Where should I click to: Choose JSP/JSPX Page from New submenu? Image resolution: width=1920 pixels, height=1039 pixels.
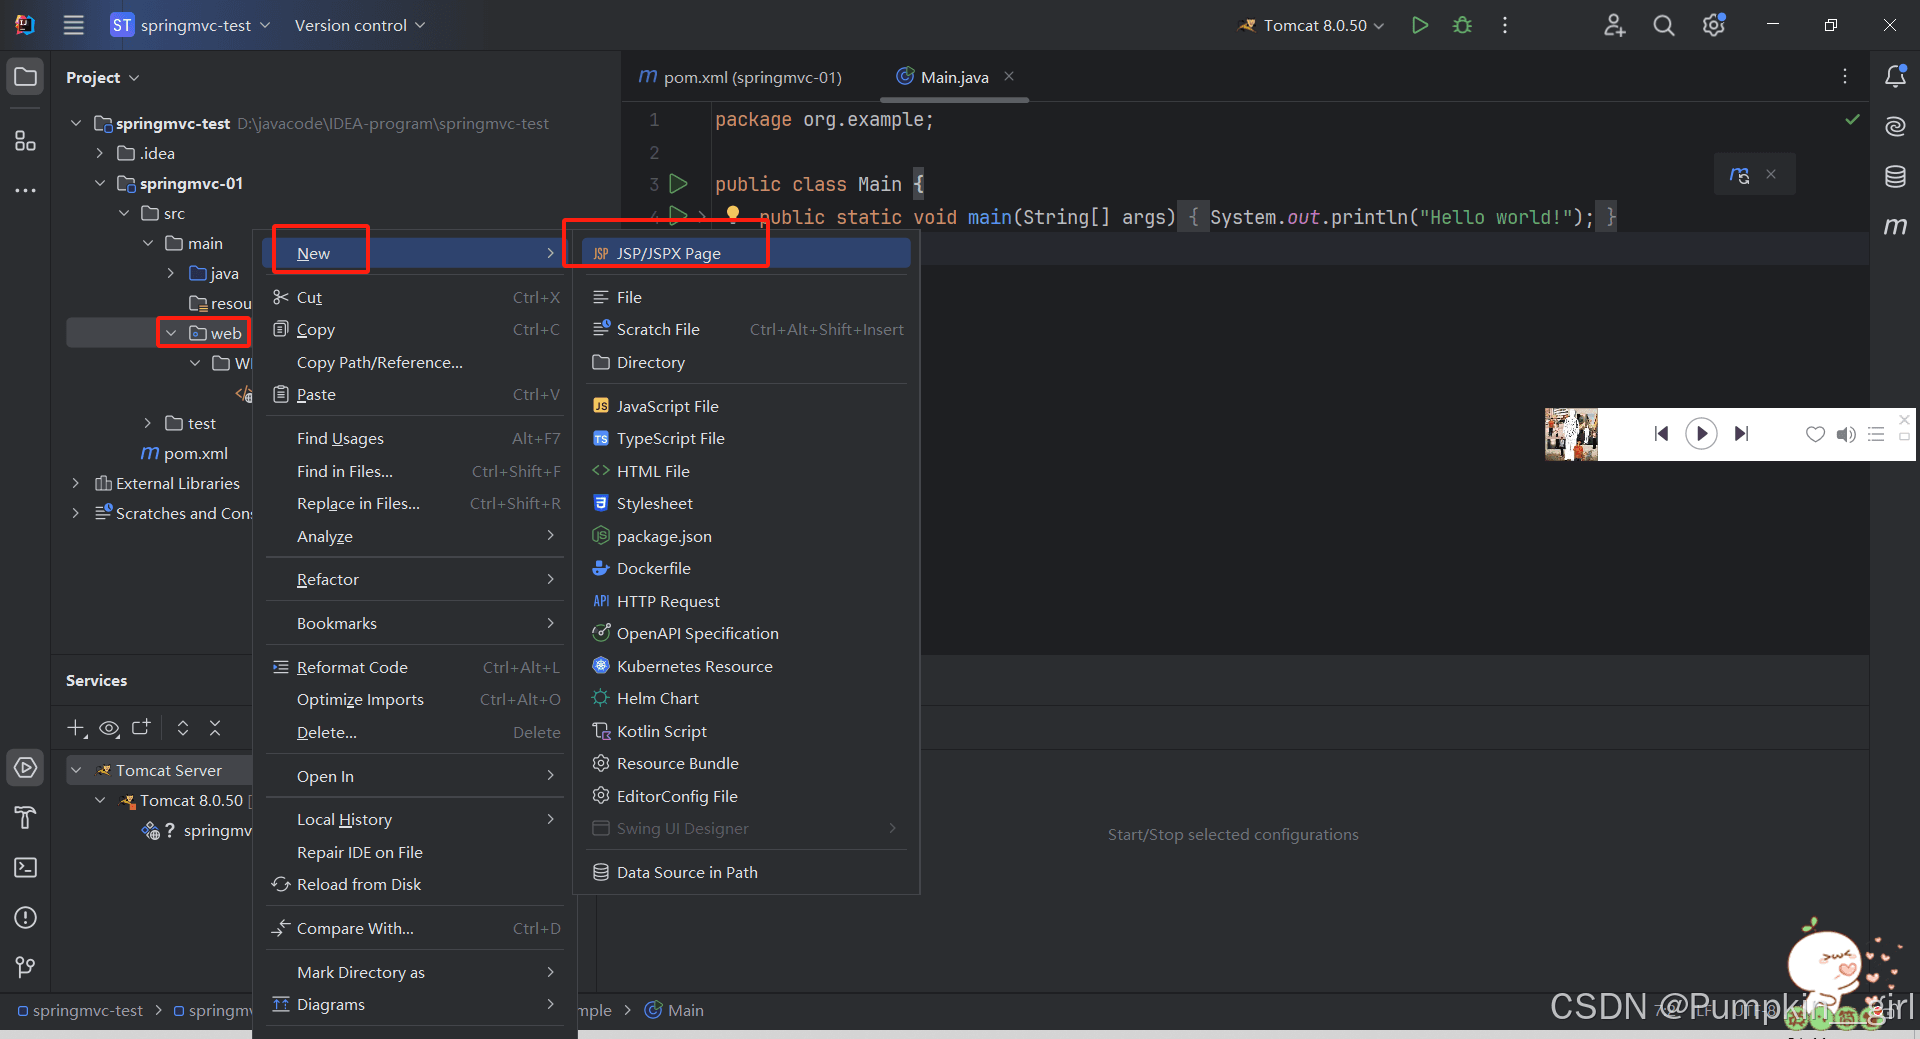coord(668,253)
